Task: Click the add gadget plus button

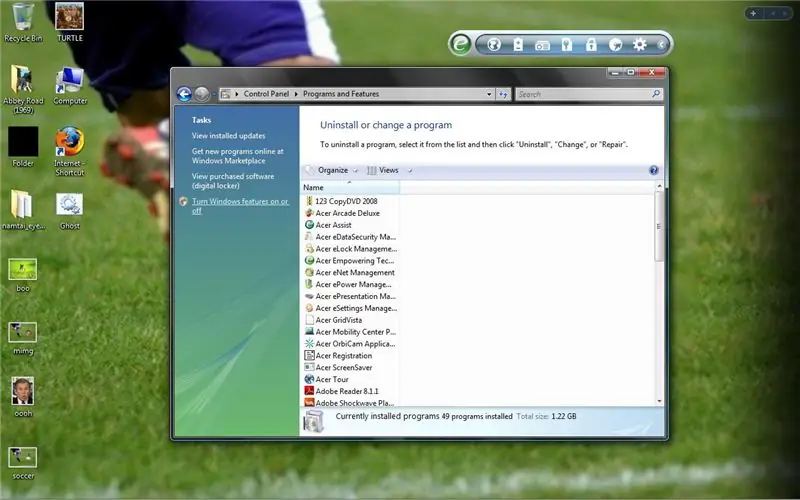Action: pos(753,13)
